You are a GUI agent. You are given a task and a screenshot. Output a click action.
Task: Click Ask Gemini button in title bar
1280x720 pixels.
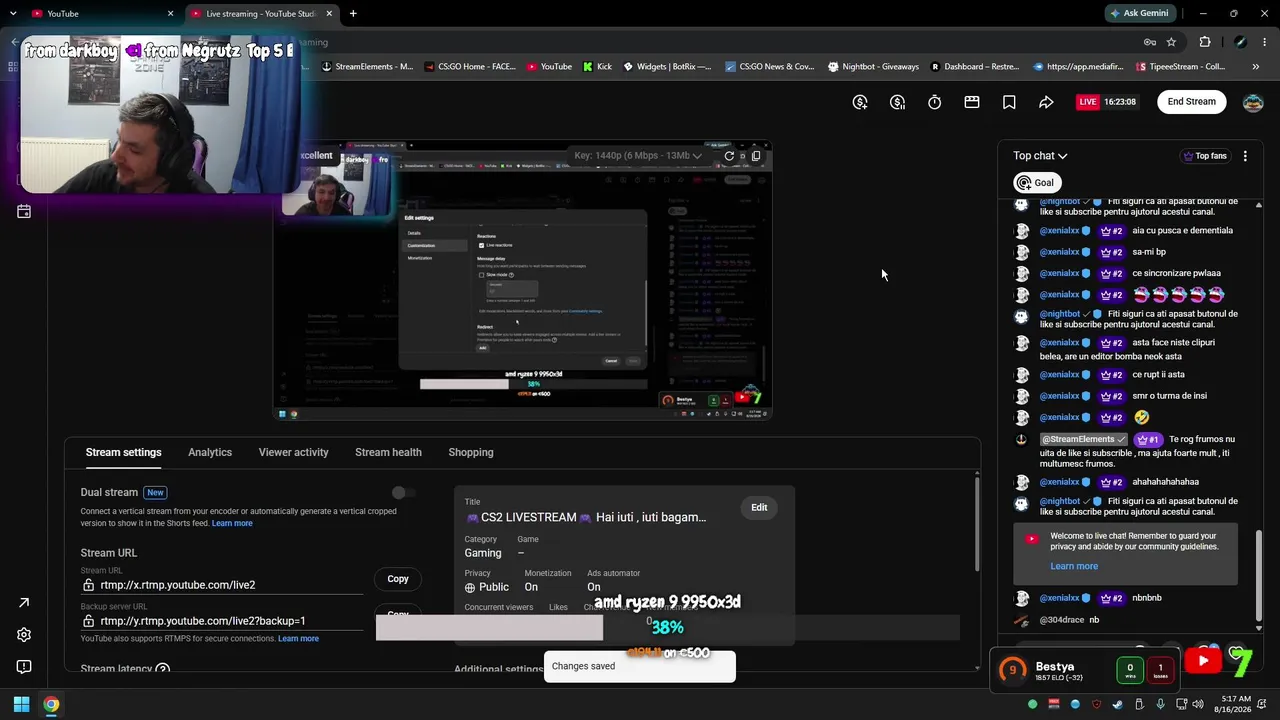(x=1139, y=13)
